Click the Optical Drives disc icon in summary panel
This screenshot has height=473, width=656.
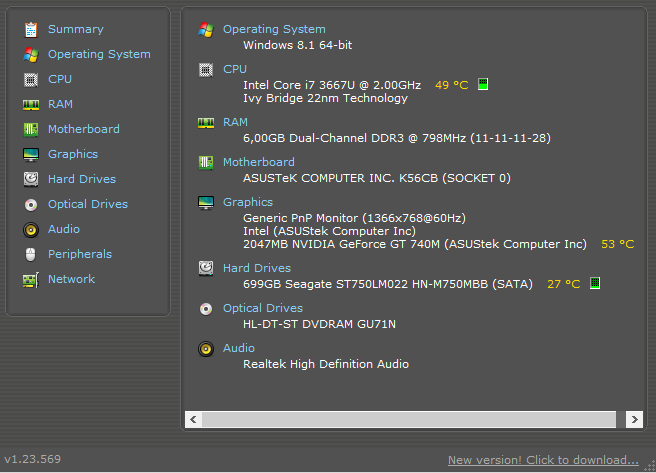click(206, 309)
